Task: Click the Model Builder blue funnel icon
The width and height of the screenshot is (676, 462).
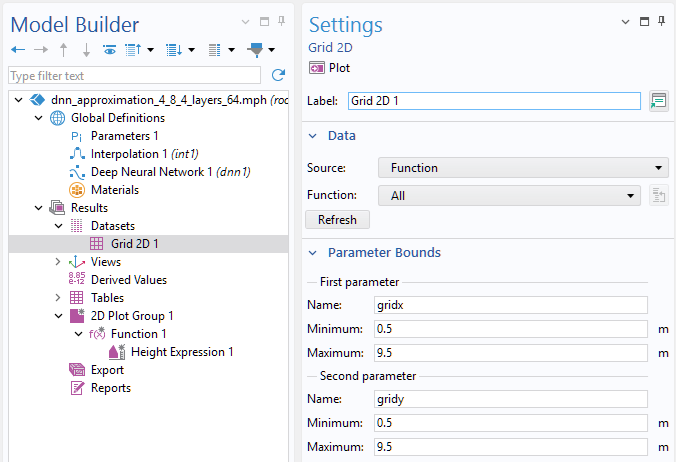Action: coord(255,50)
